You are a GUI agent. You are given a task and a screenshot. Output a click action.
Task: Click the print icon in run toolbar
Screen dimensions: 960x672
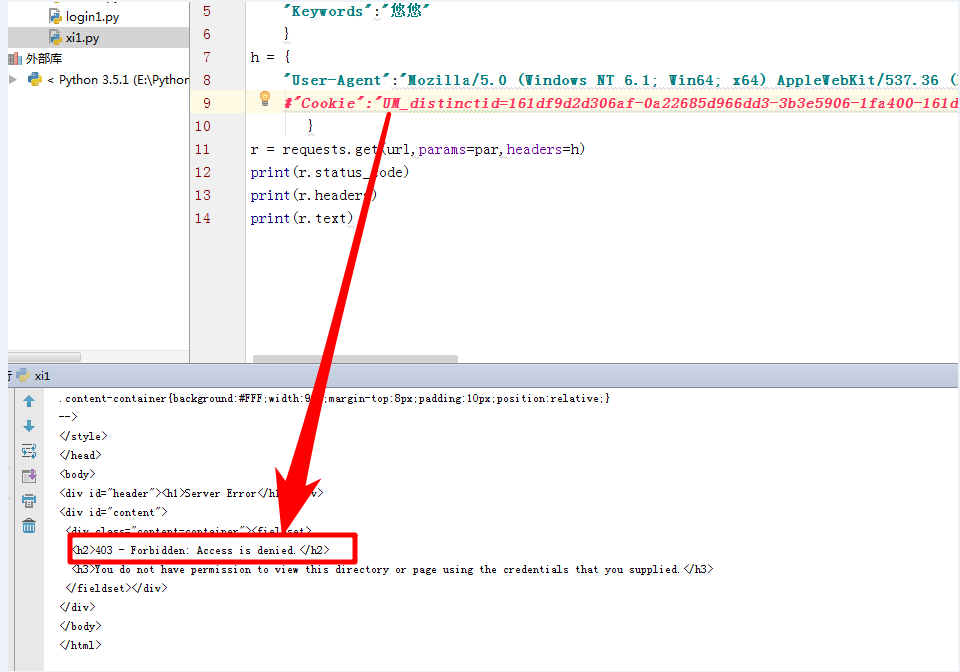[x=29, y=501]
